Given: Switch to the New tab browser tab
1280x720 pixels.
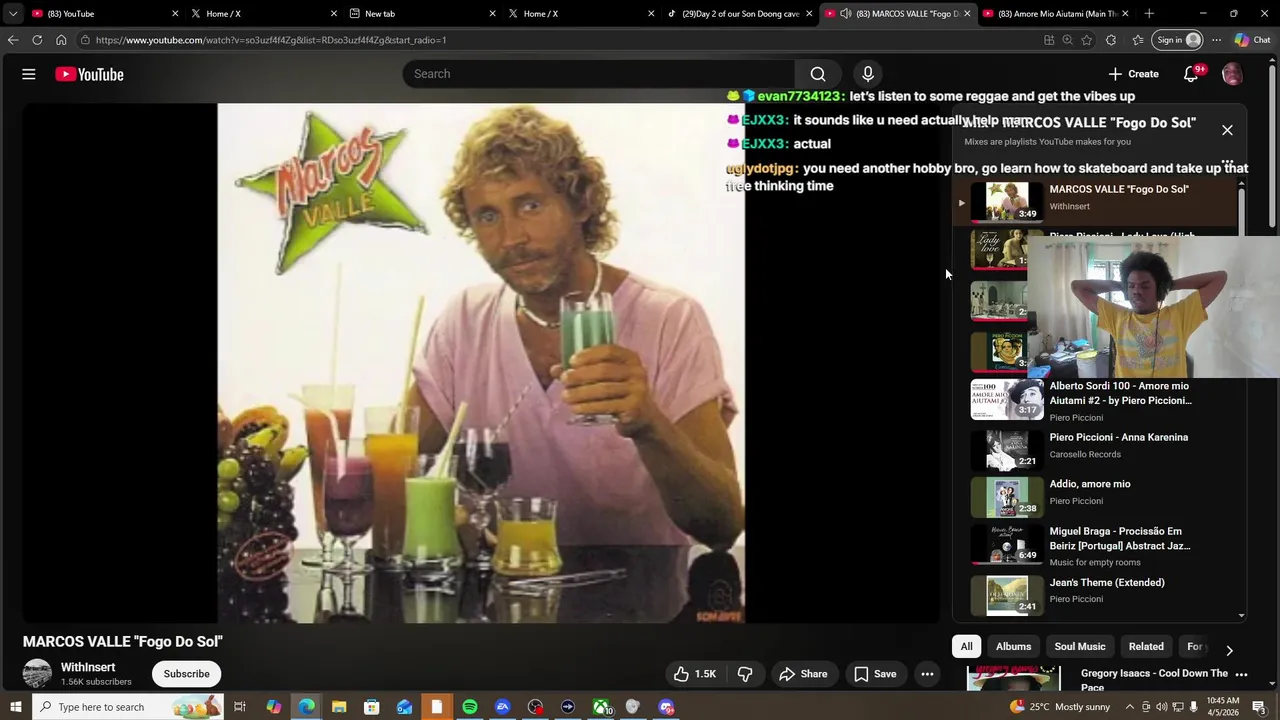Looking at the screenshot, I should [x=422, y=14].
